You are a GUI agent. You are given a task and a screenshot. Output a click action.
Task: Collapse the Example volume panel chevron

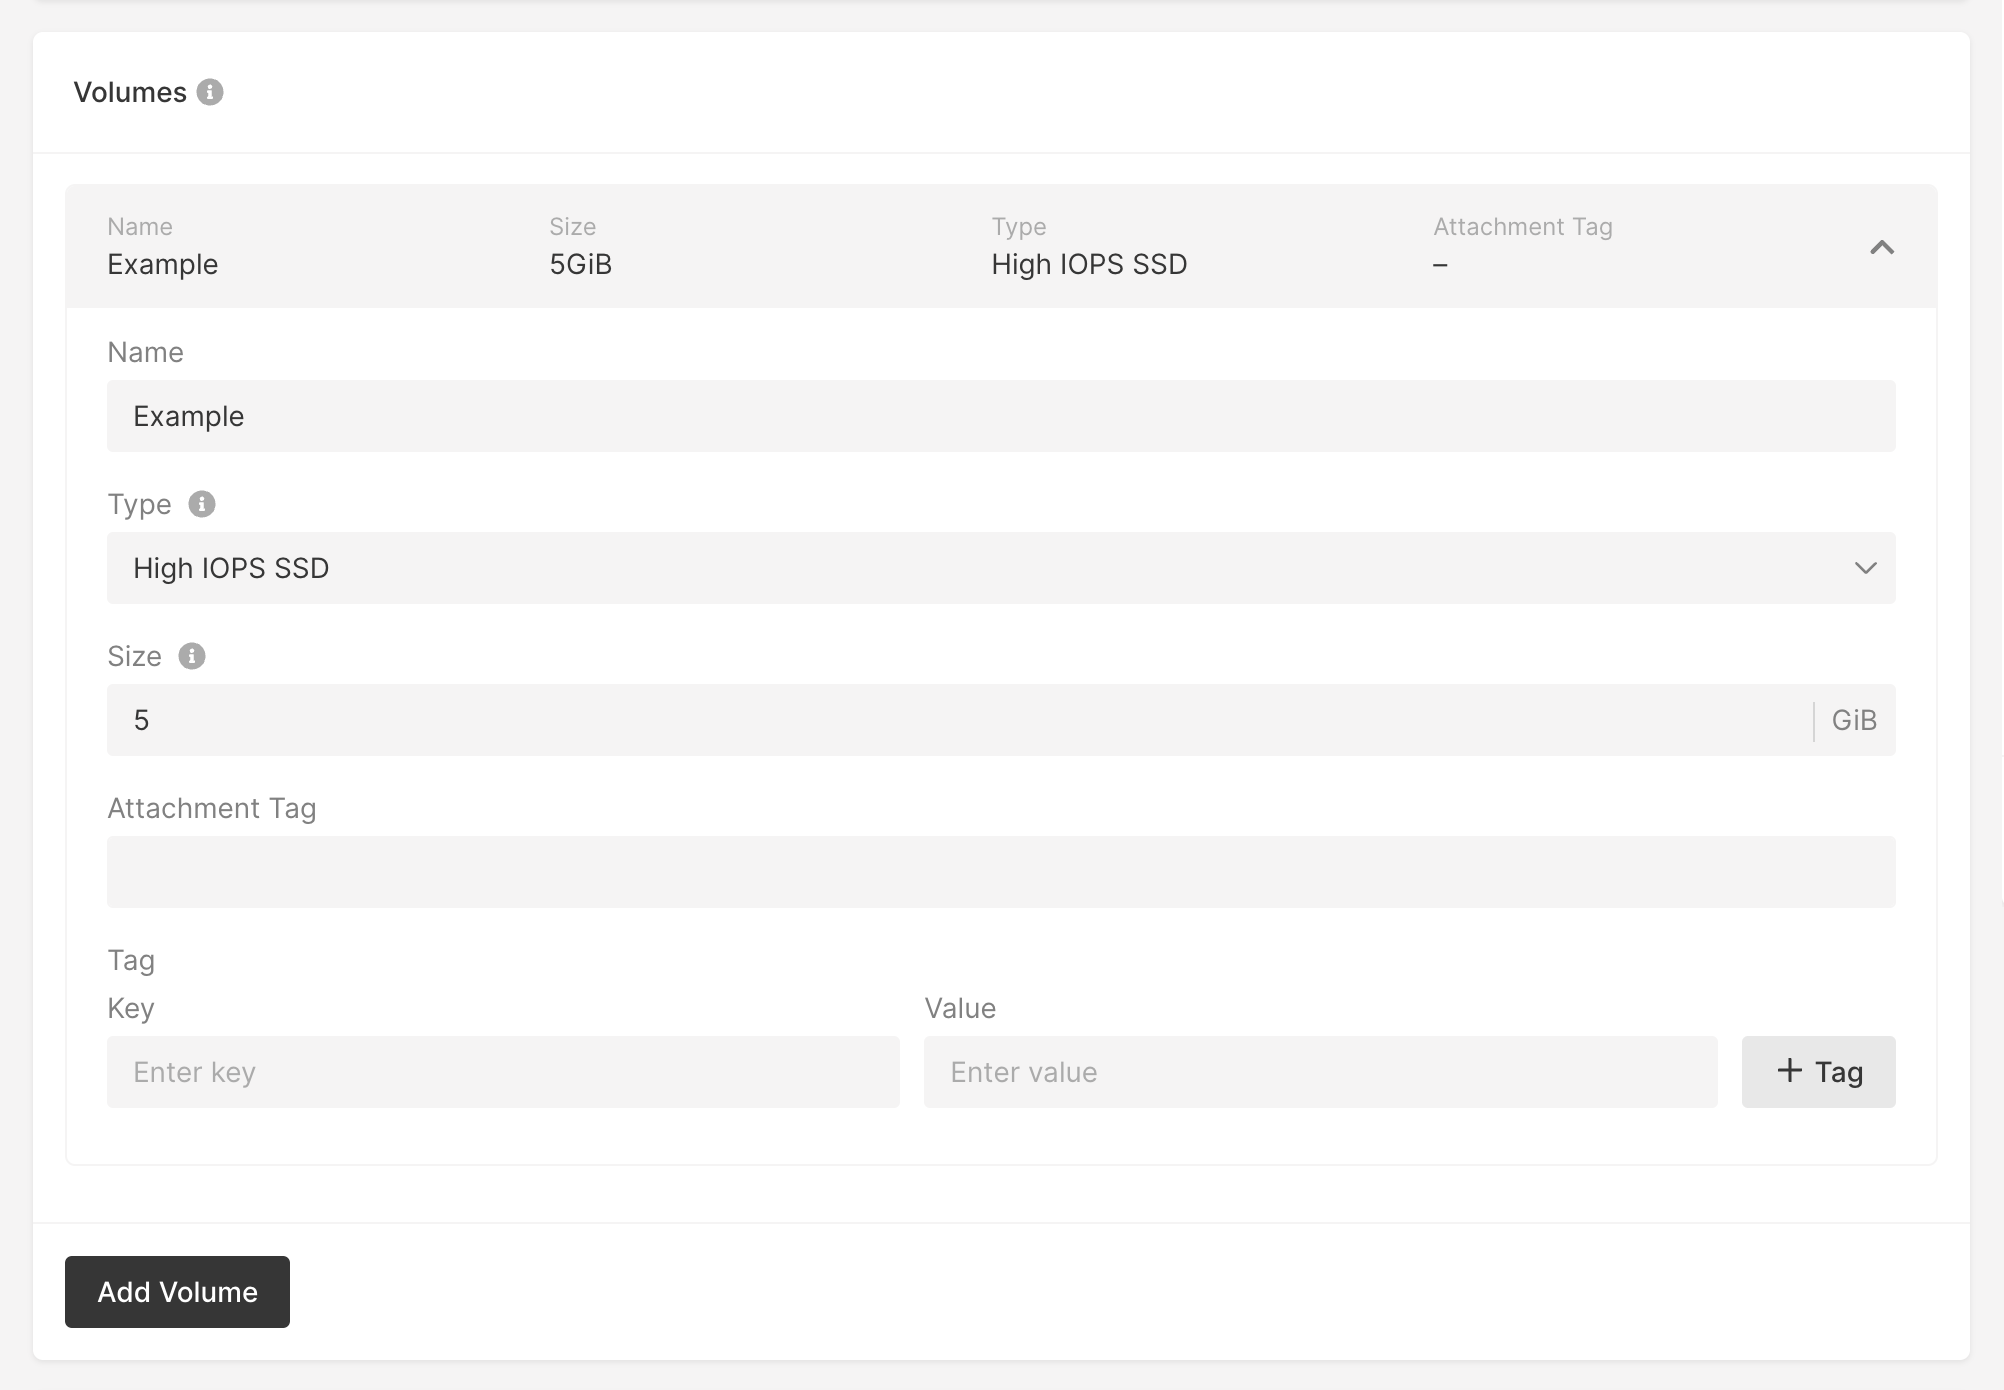[x=1882, y=247]
